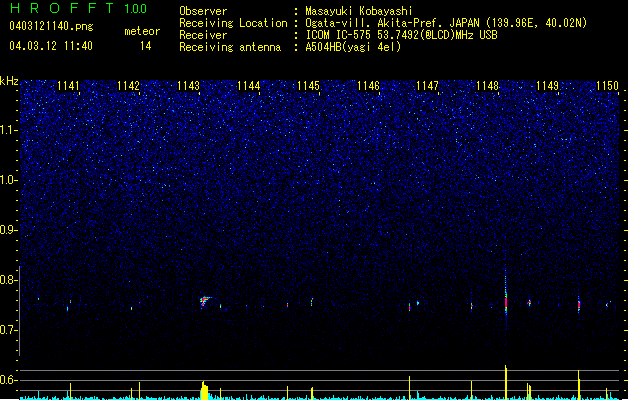Click the 0.8 kHz frequency tick label
Screen dimensions: 629x400
pyautogui.click(x=8, y=280)
